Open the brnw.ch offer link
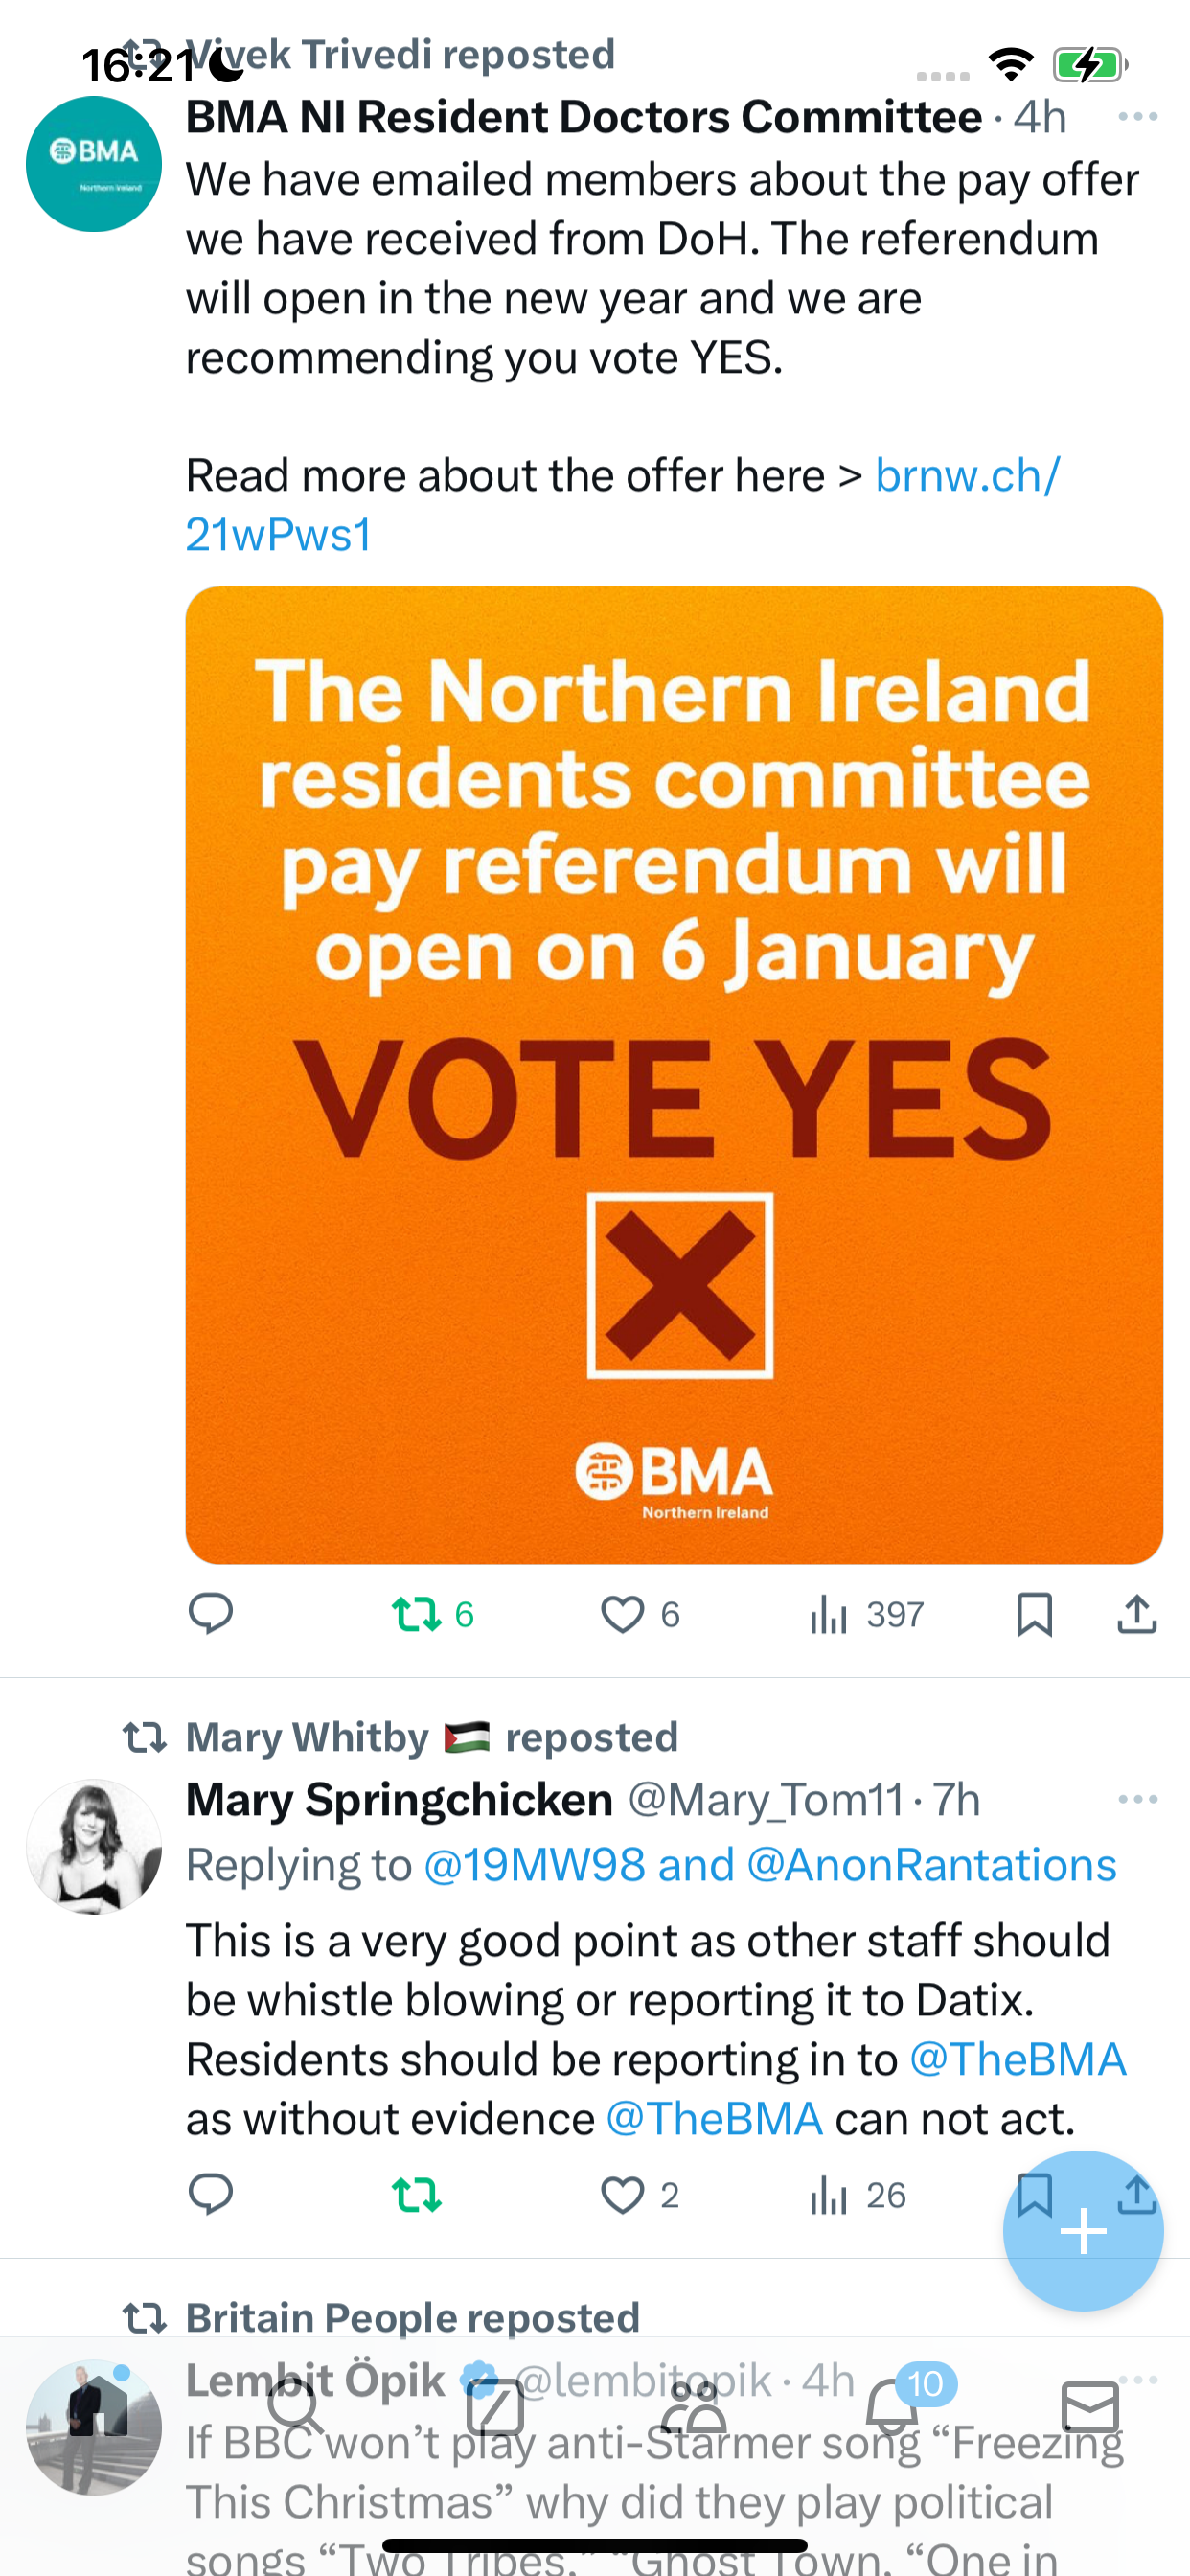Viewport: 1190px width, 2576px height. [623, 505]
